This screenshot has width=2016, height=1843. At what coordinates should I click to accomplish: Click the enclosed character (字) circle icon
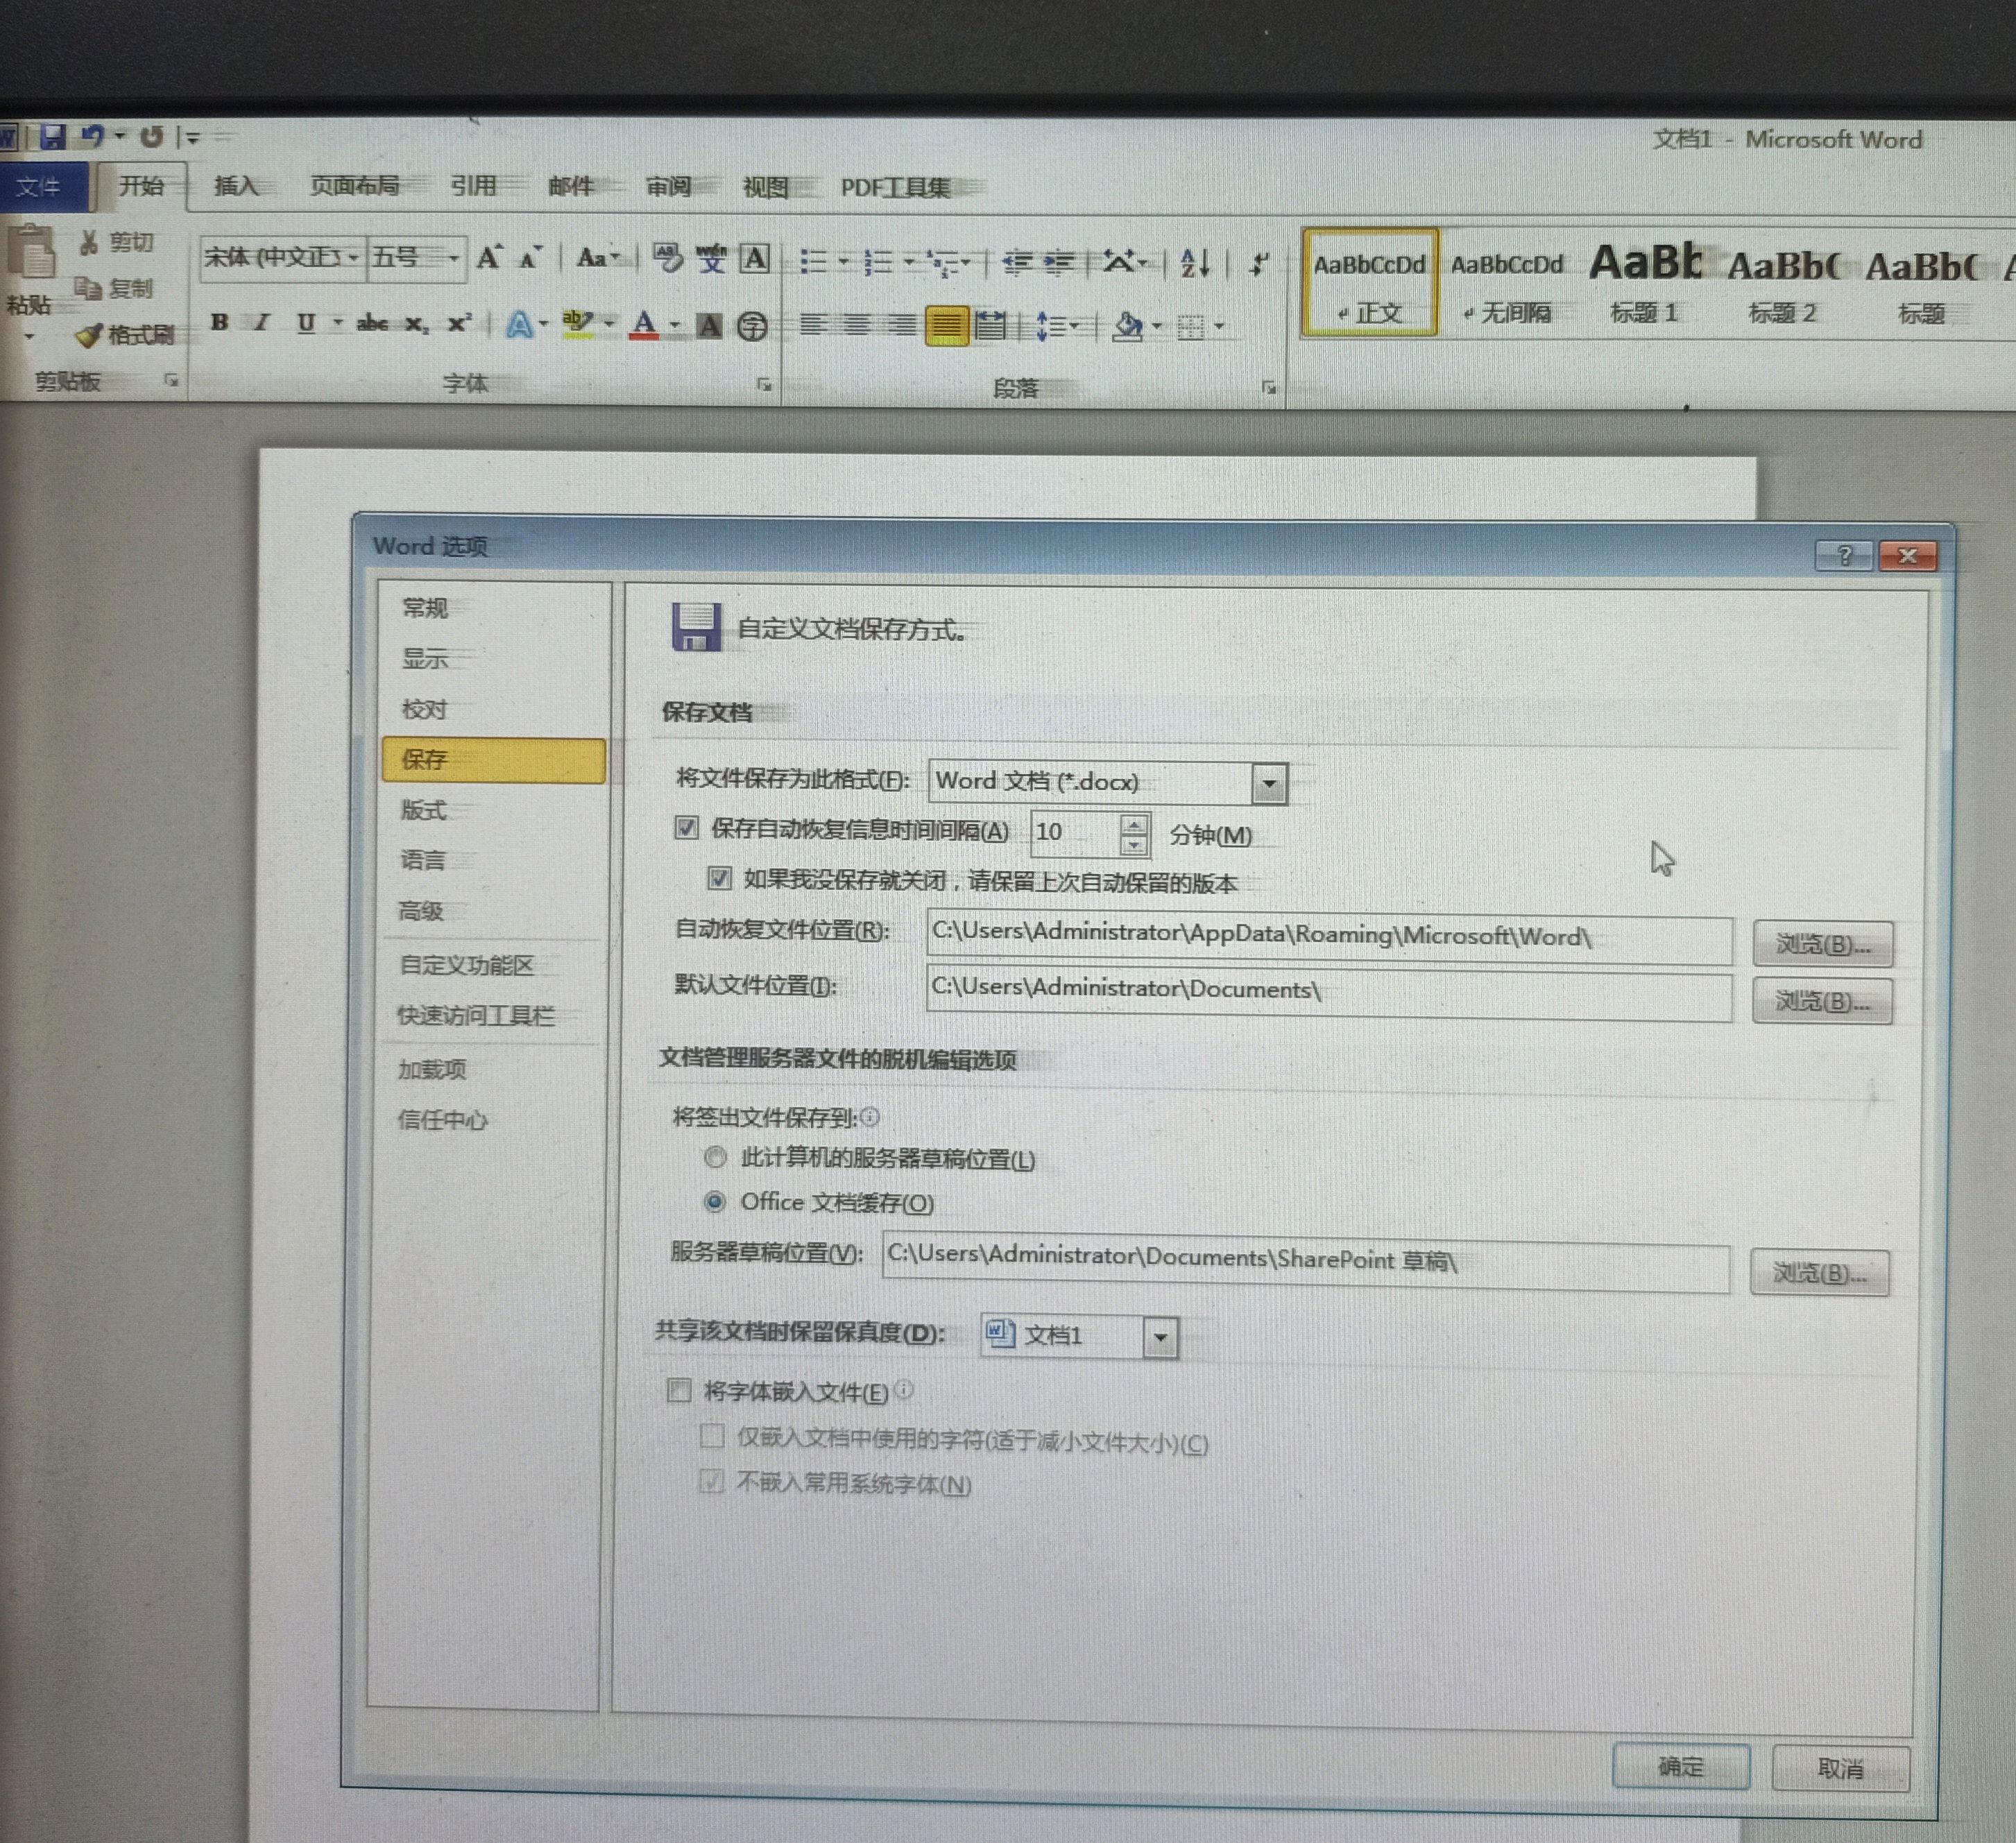[752, 326]
